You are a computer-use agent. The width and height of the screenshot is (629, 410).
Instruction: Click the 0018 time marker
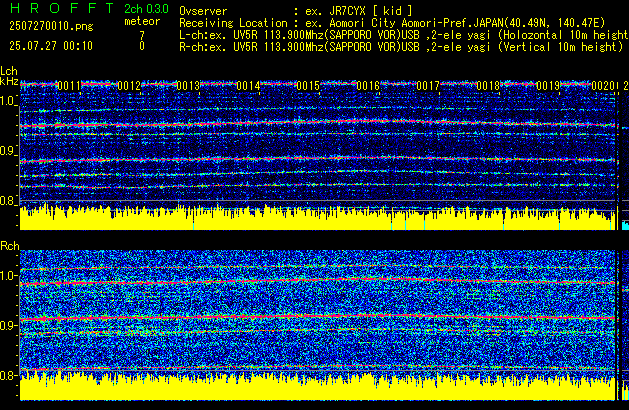[488, 86]
